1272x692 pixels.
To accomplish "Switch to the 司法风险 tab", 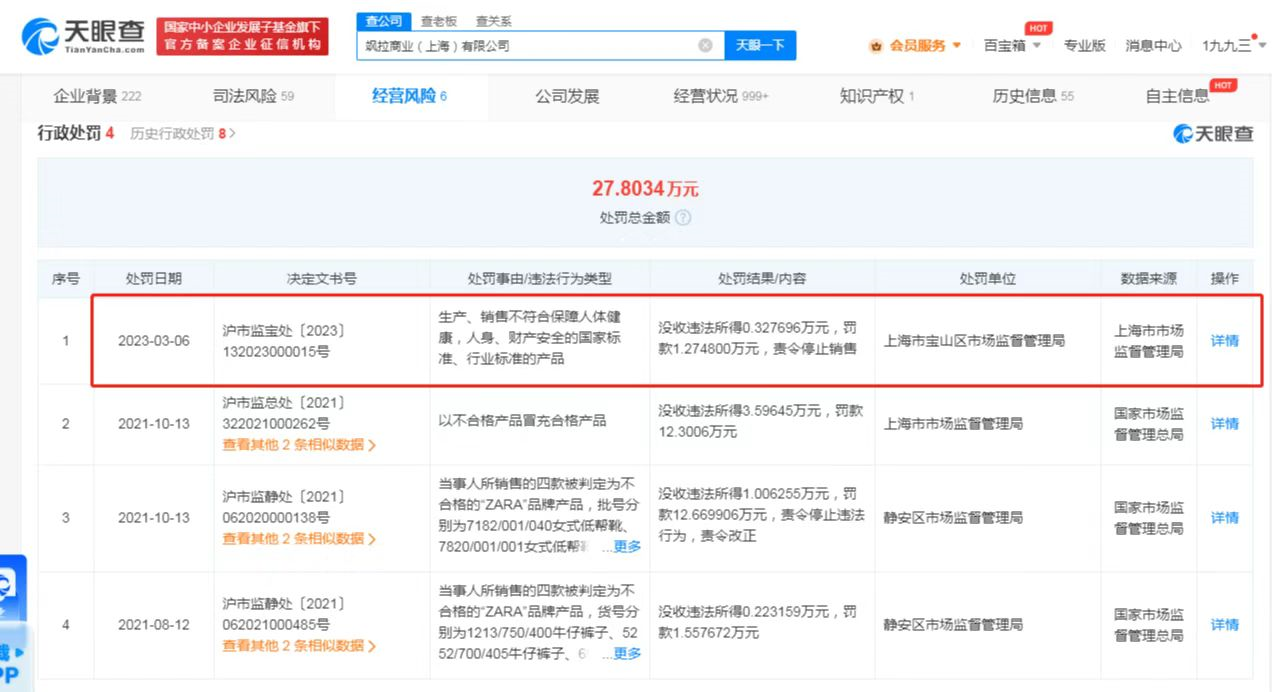I will coord(253,96).
